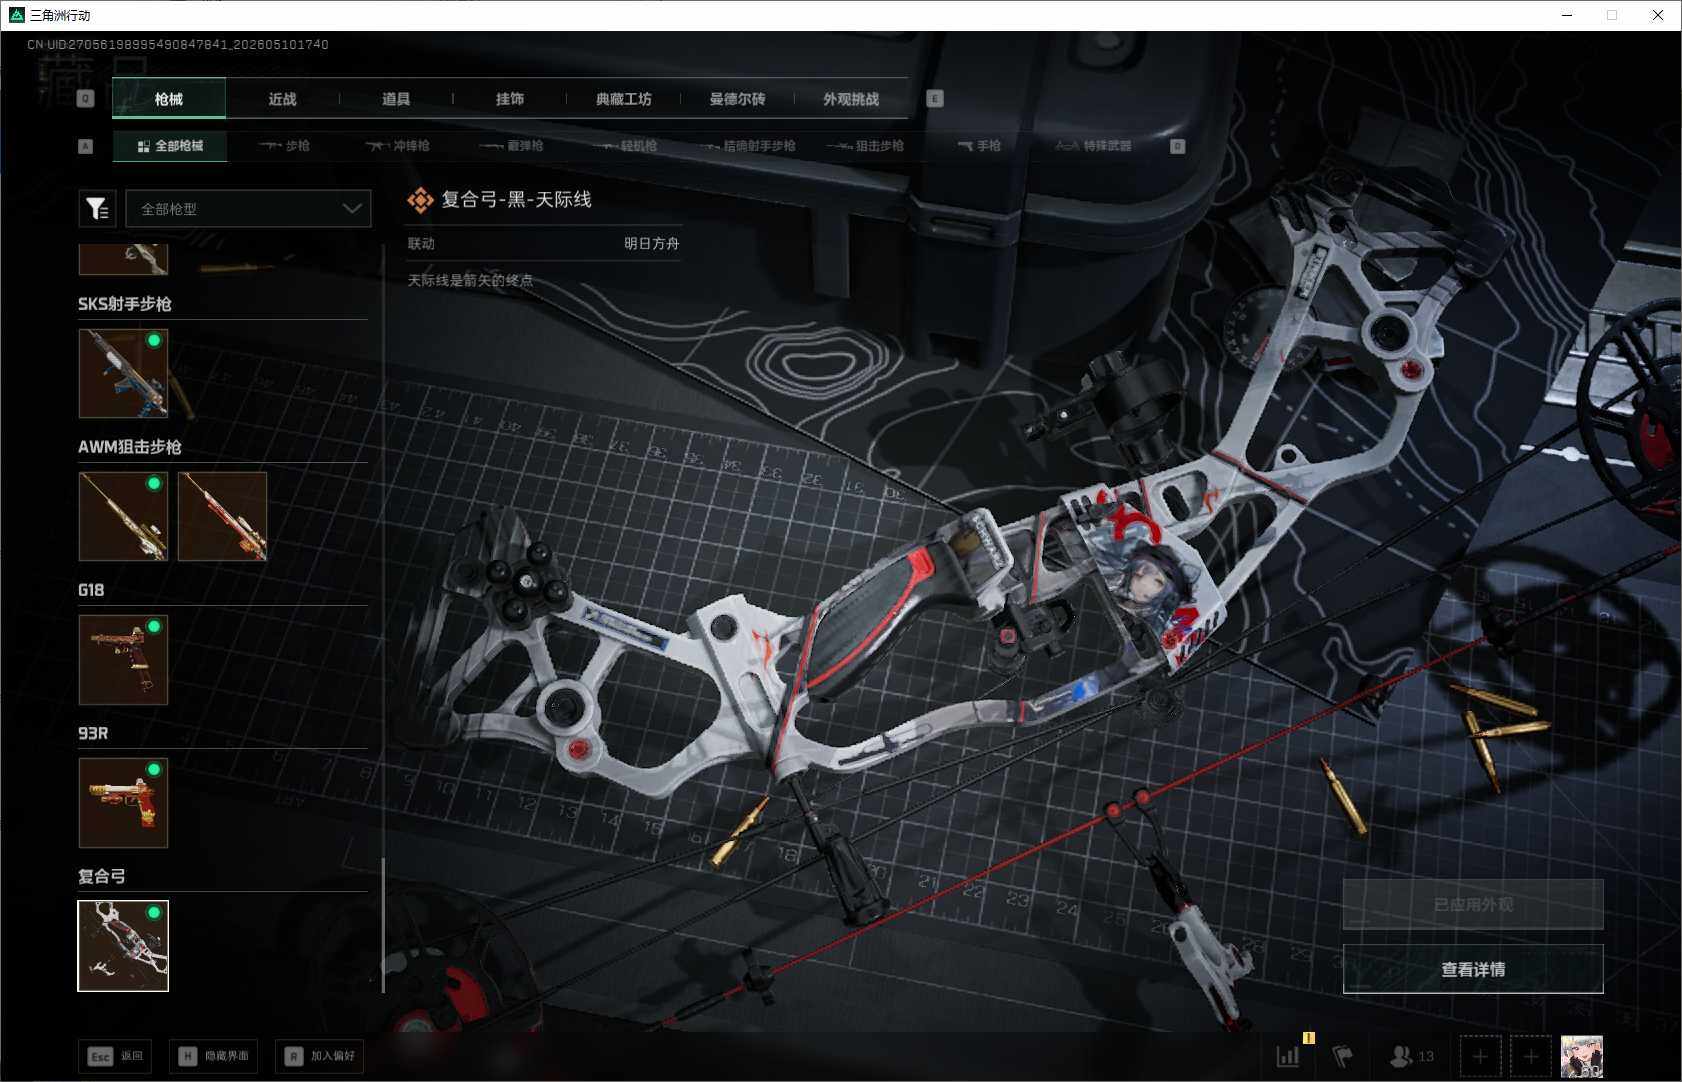Click the SKS射手步枪 section heading

coord(125,304)
